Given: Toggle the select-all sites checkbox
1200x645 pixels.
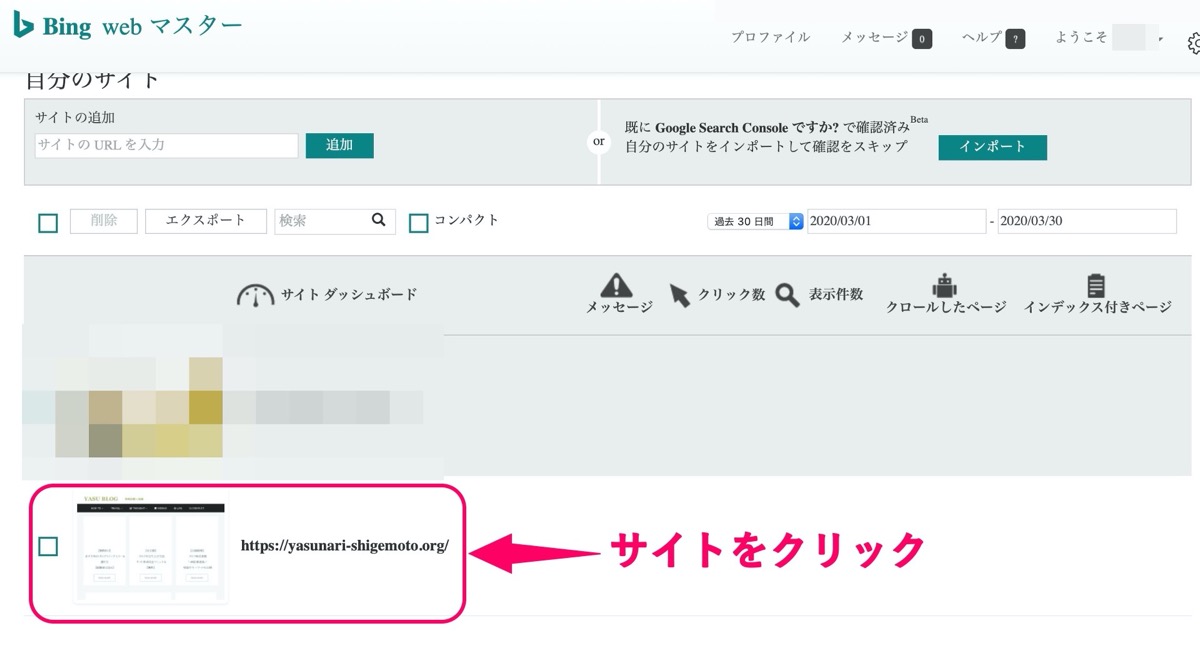Looking at the screenshot, I should (x=48, y=222).
